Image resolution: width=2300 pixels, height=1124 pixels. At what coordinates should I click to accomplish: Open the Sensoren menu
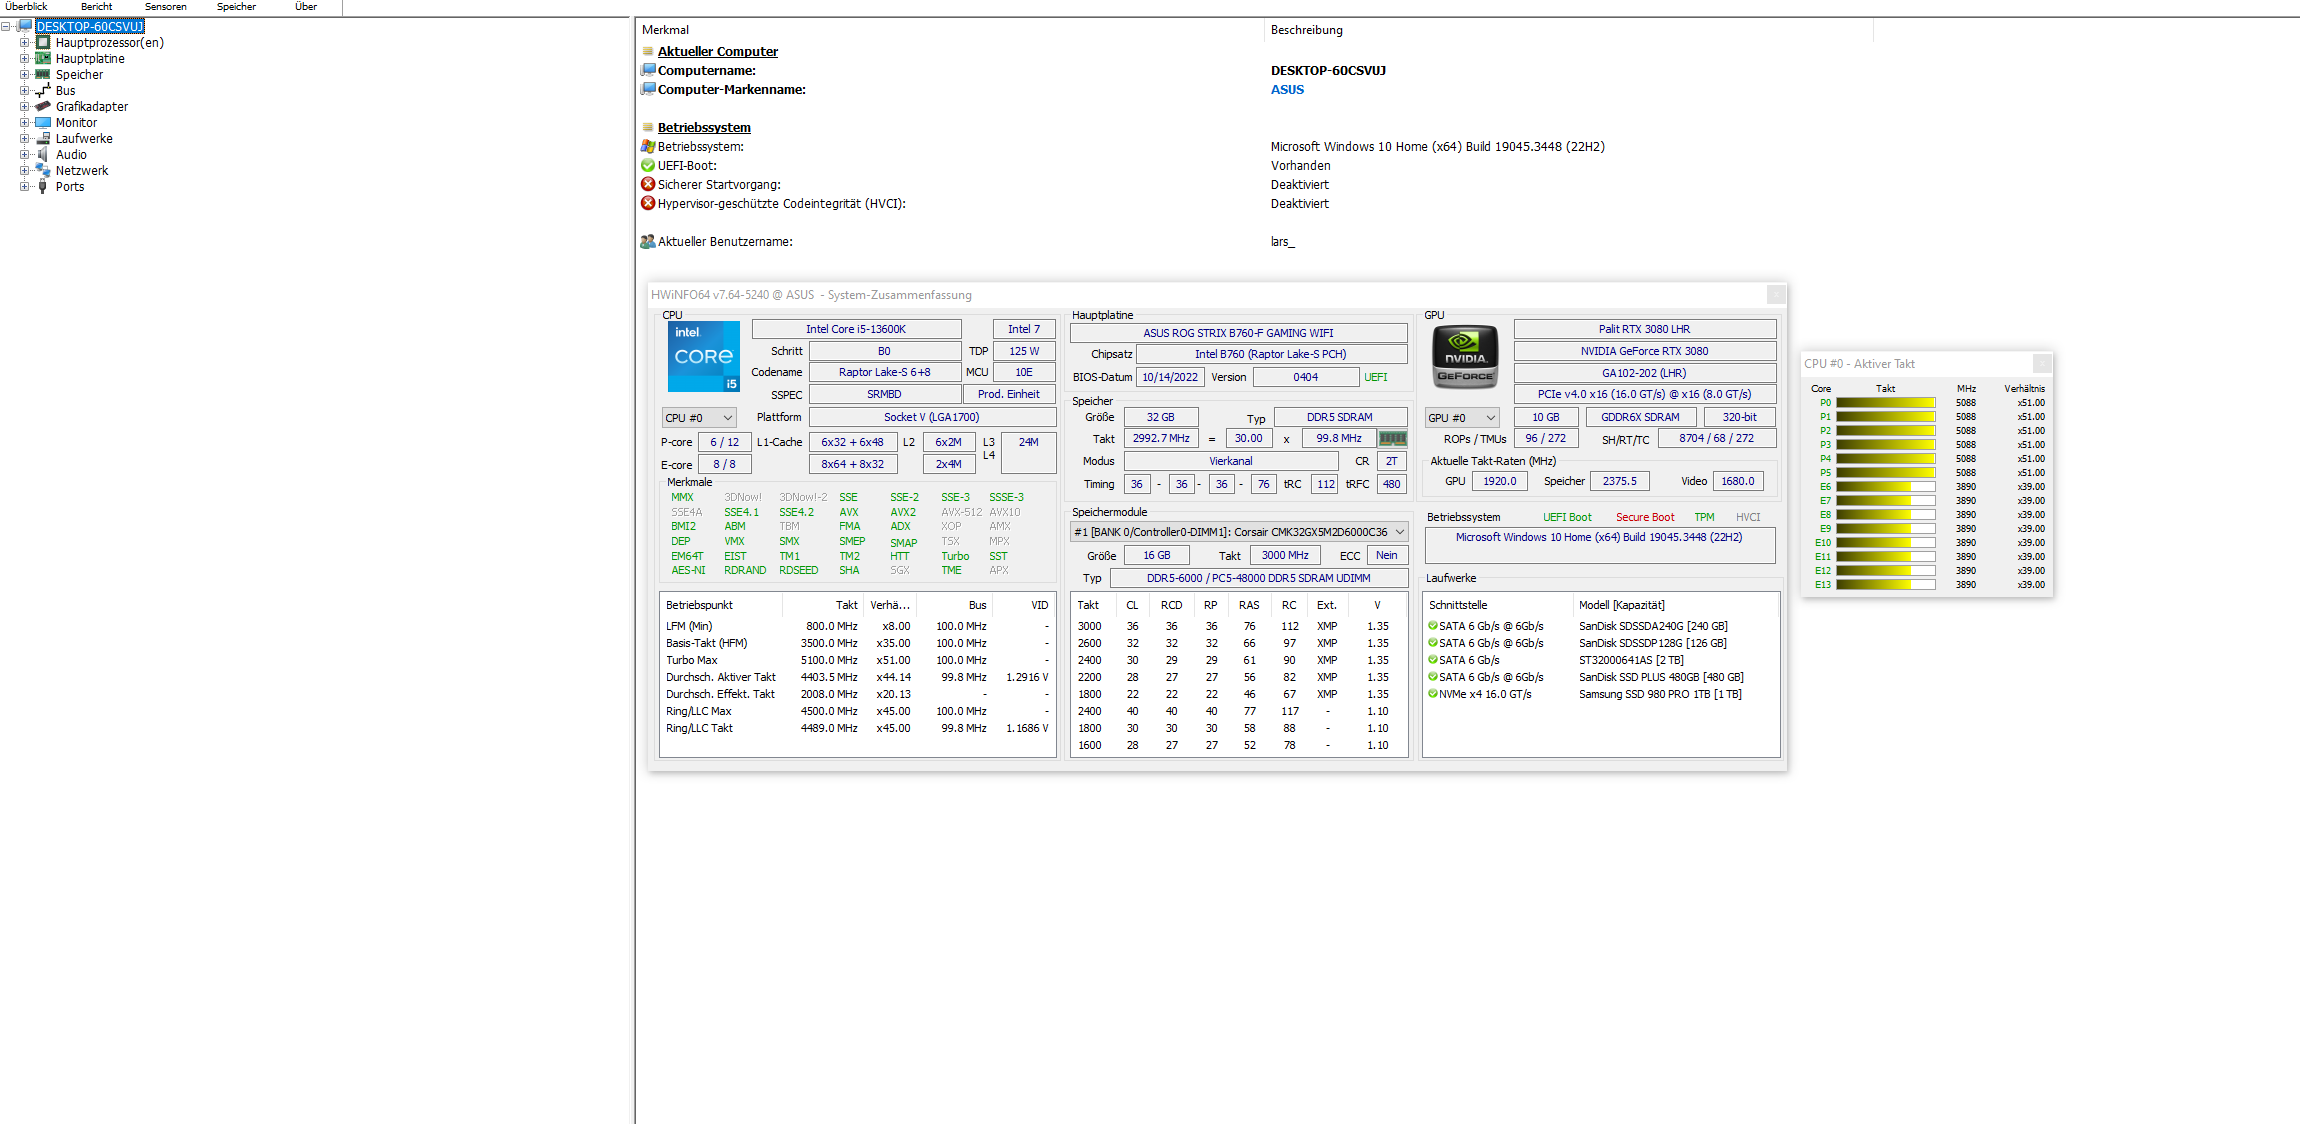click(165, 7)
